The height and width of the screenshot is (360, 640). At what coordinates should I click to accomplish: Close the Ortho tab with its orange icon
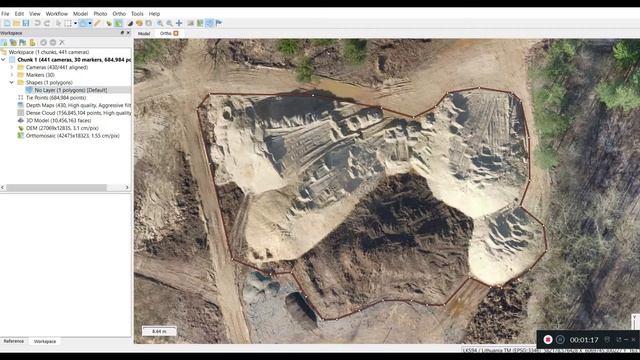coord(176,33)
